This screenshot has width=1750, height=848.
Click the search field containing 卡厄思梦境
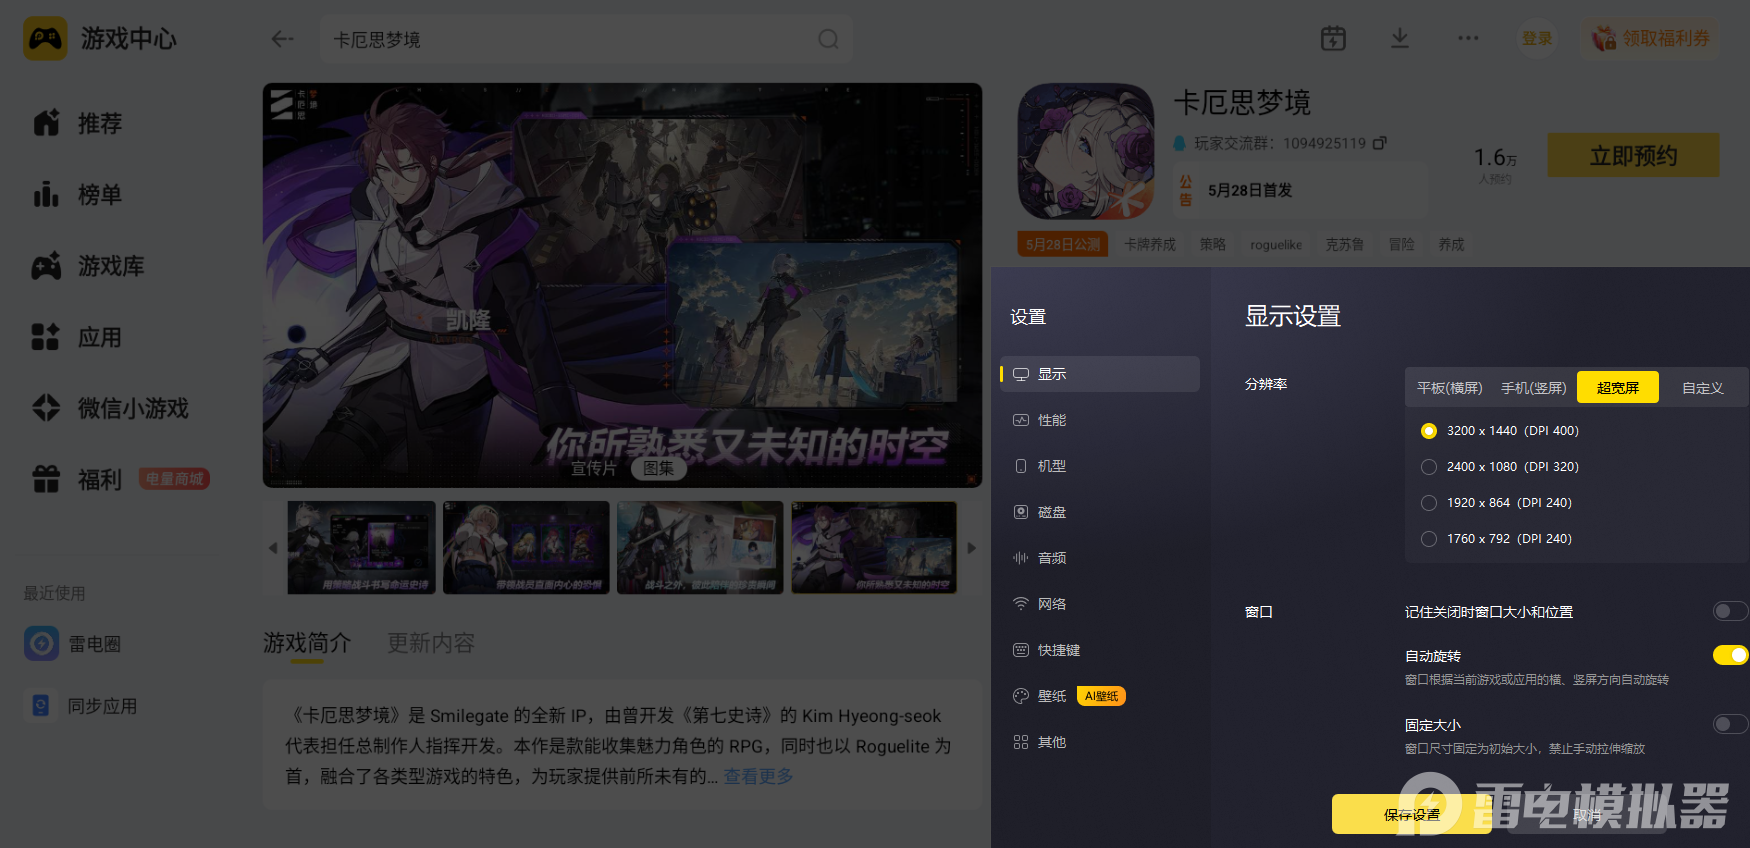pyautogui.click(x=586, y=39)
